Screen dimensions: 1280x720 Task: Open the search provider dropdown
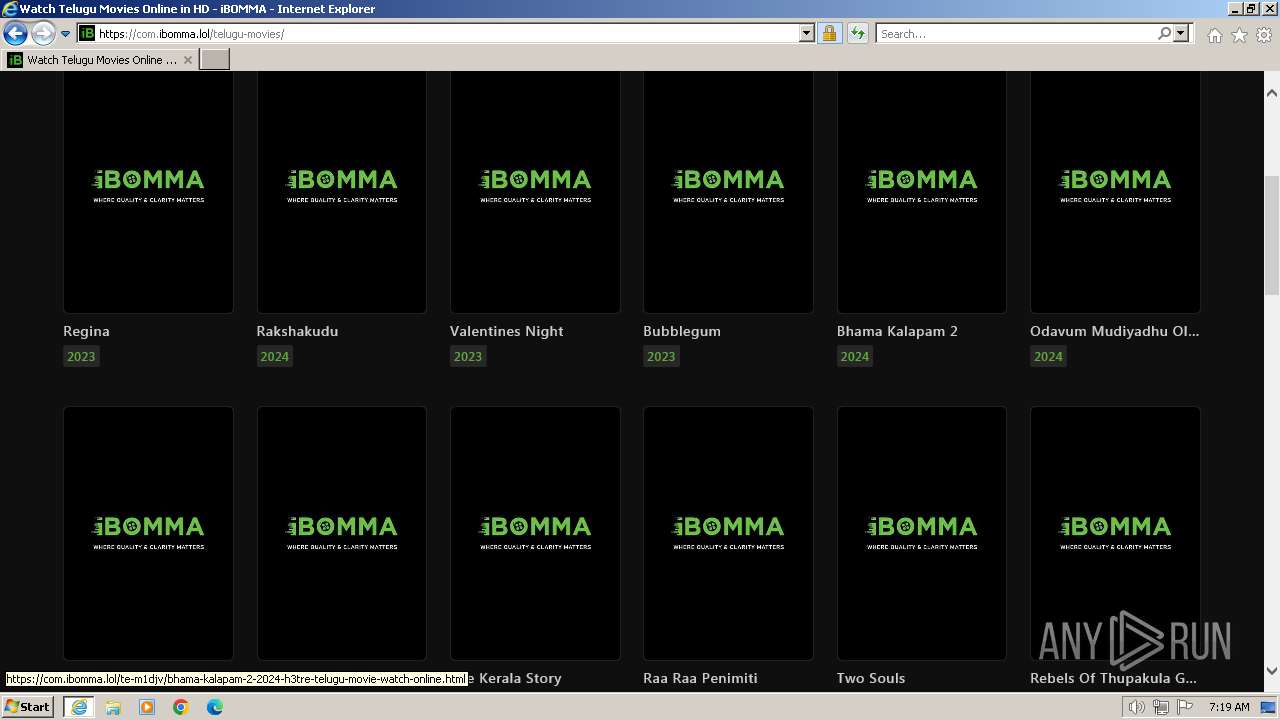pos(1181,33)
